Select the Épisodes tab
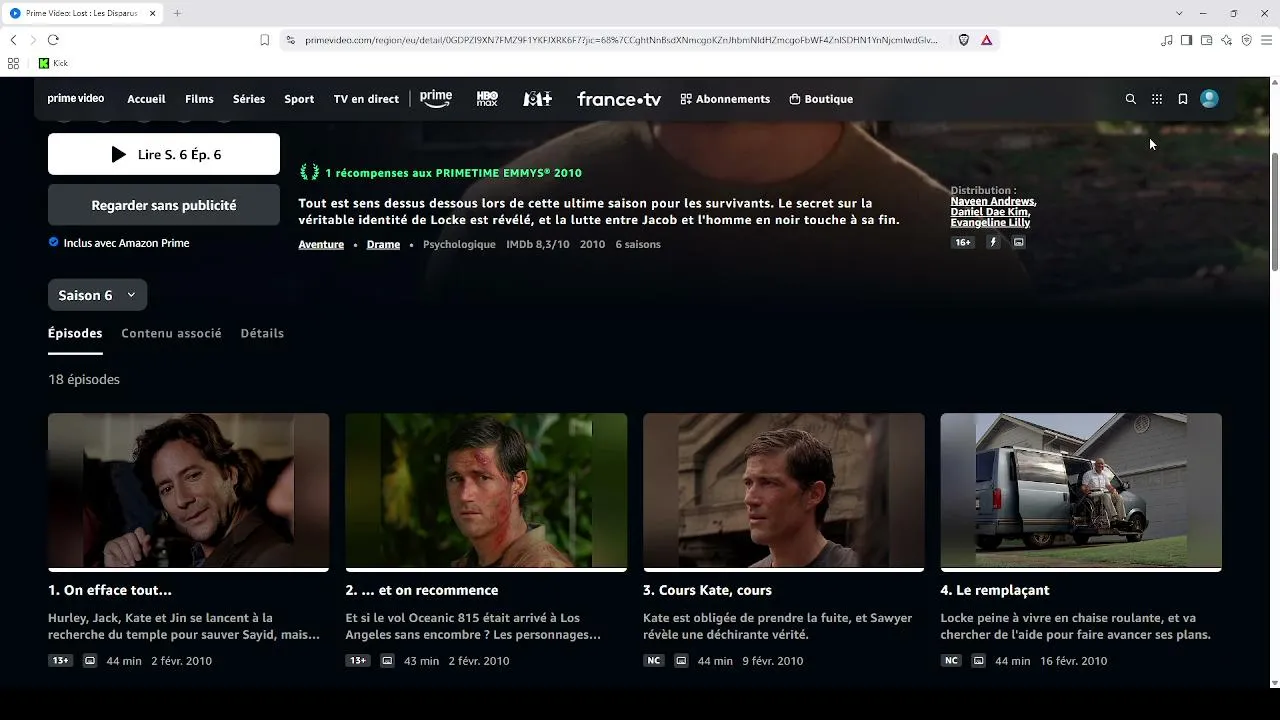This screenshot has width=1280, height=720. [75, 333]
